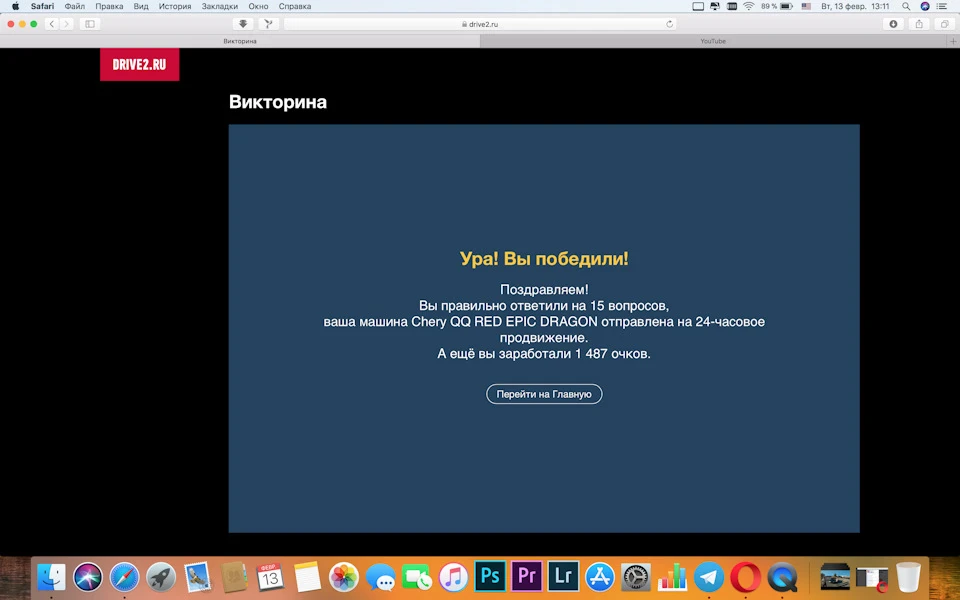Image resolution: width=960 pixels, height=600 pixels.
Task: Open FaceTime icon in Dock
Action: 417,577
